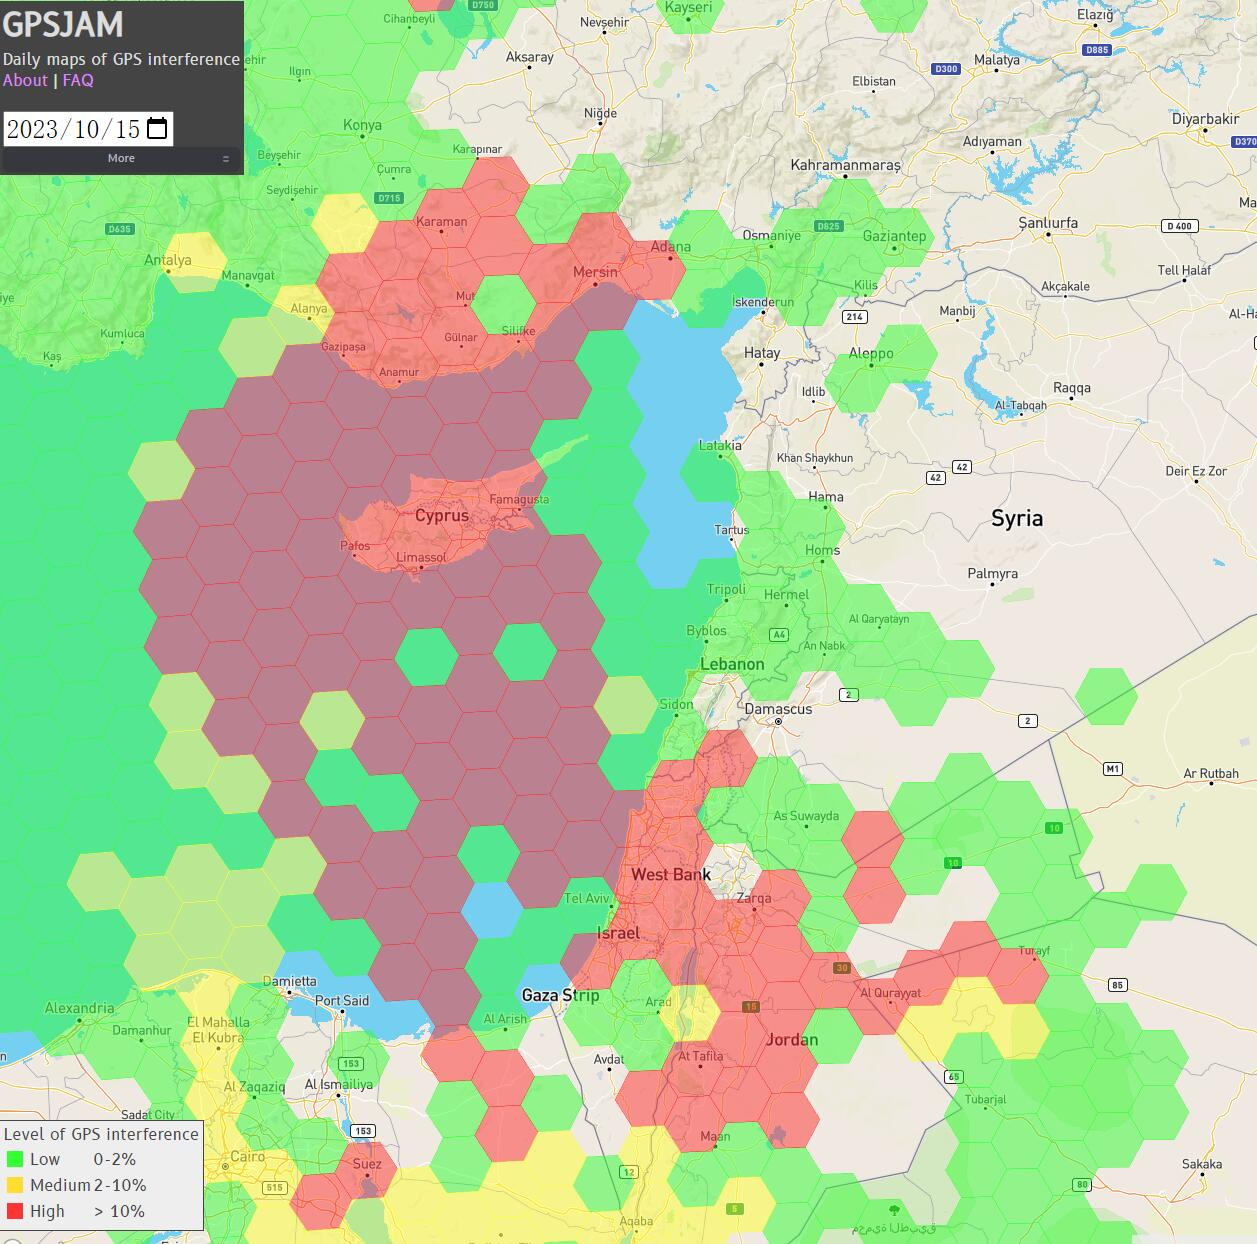Click the Cyprus label on the map
Image resolution: width=1257 pixels, height=1244 pixels.
click(x=441, y=516)
